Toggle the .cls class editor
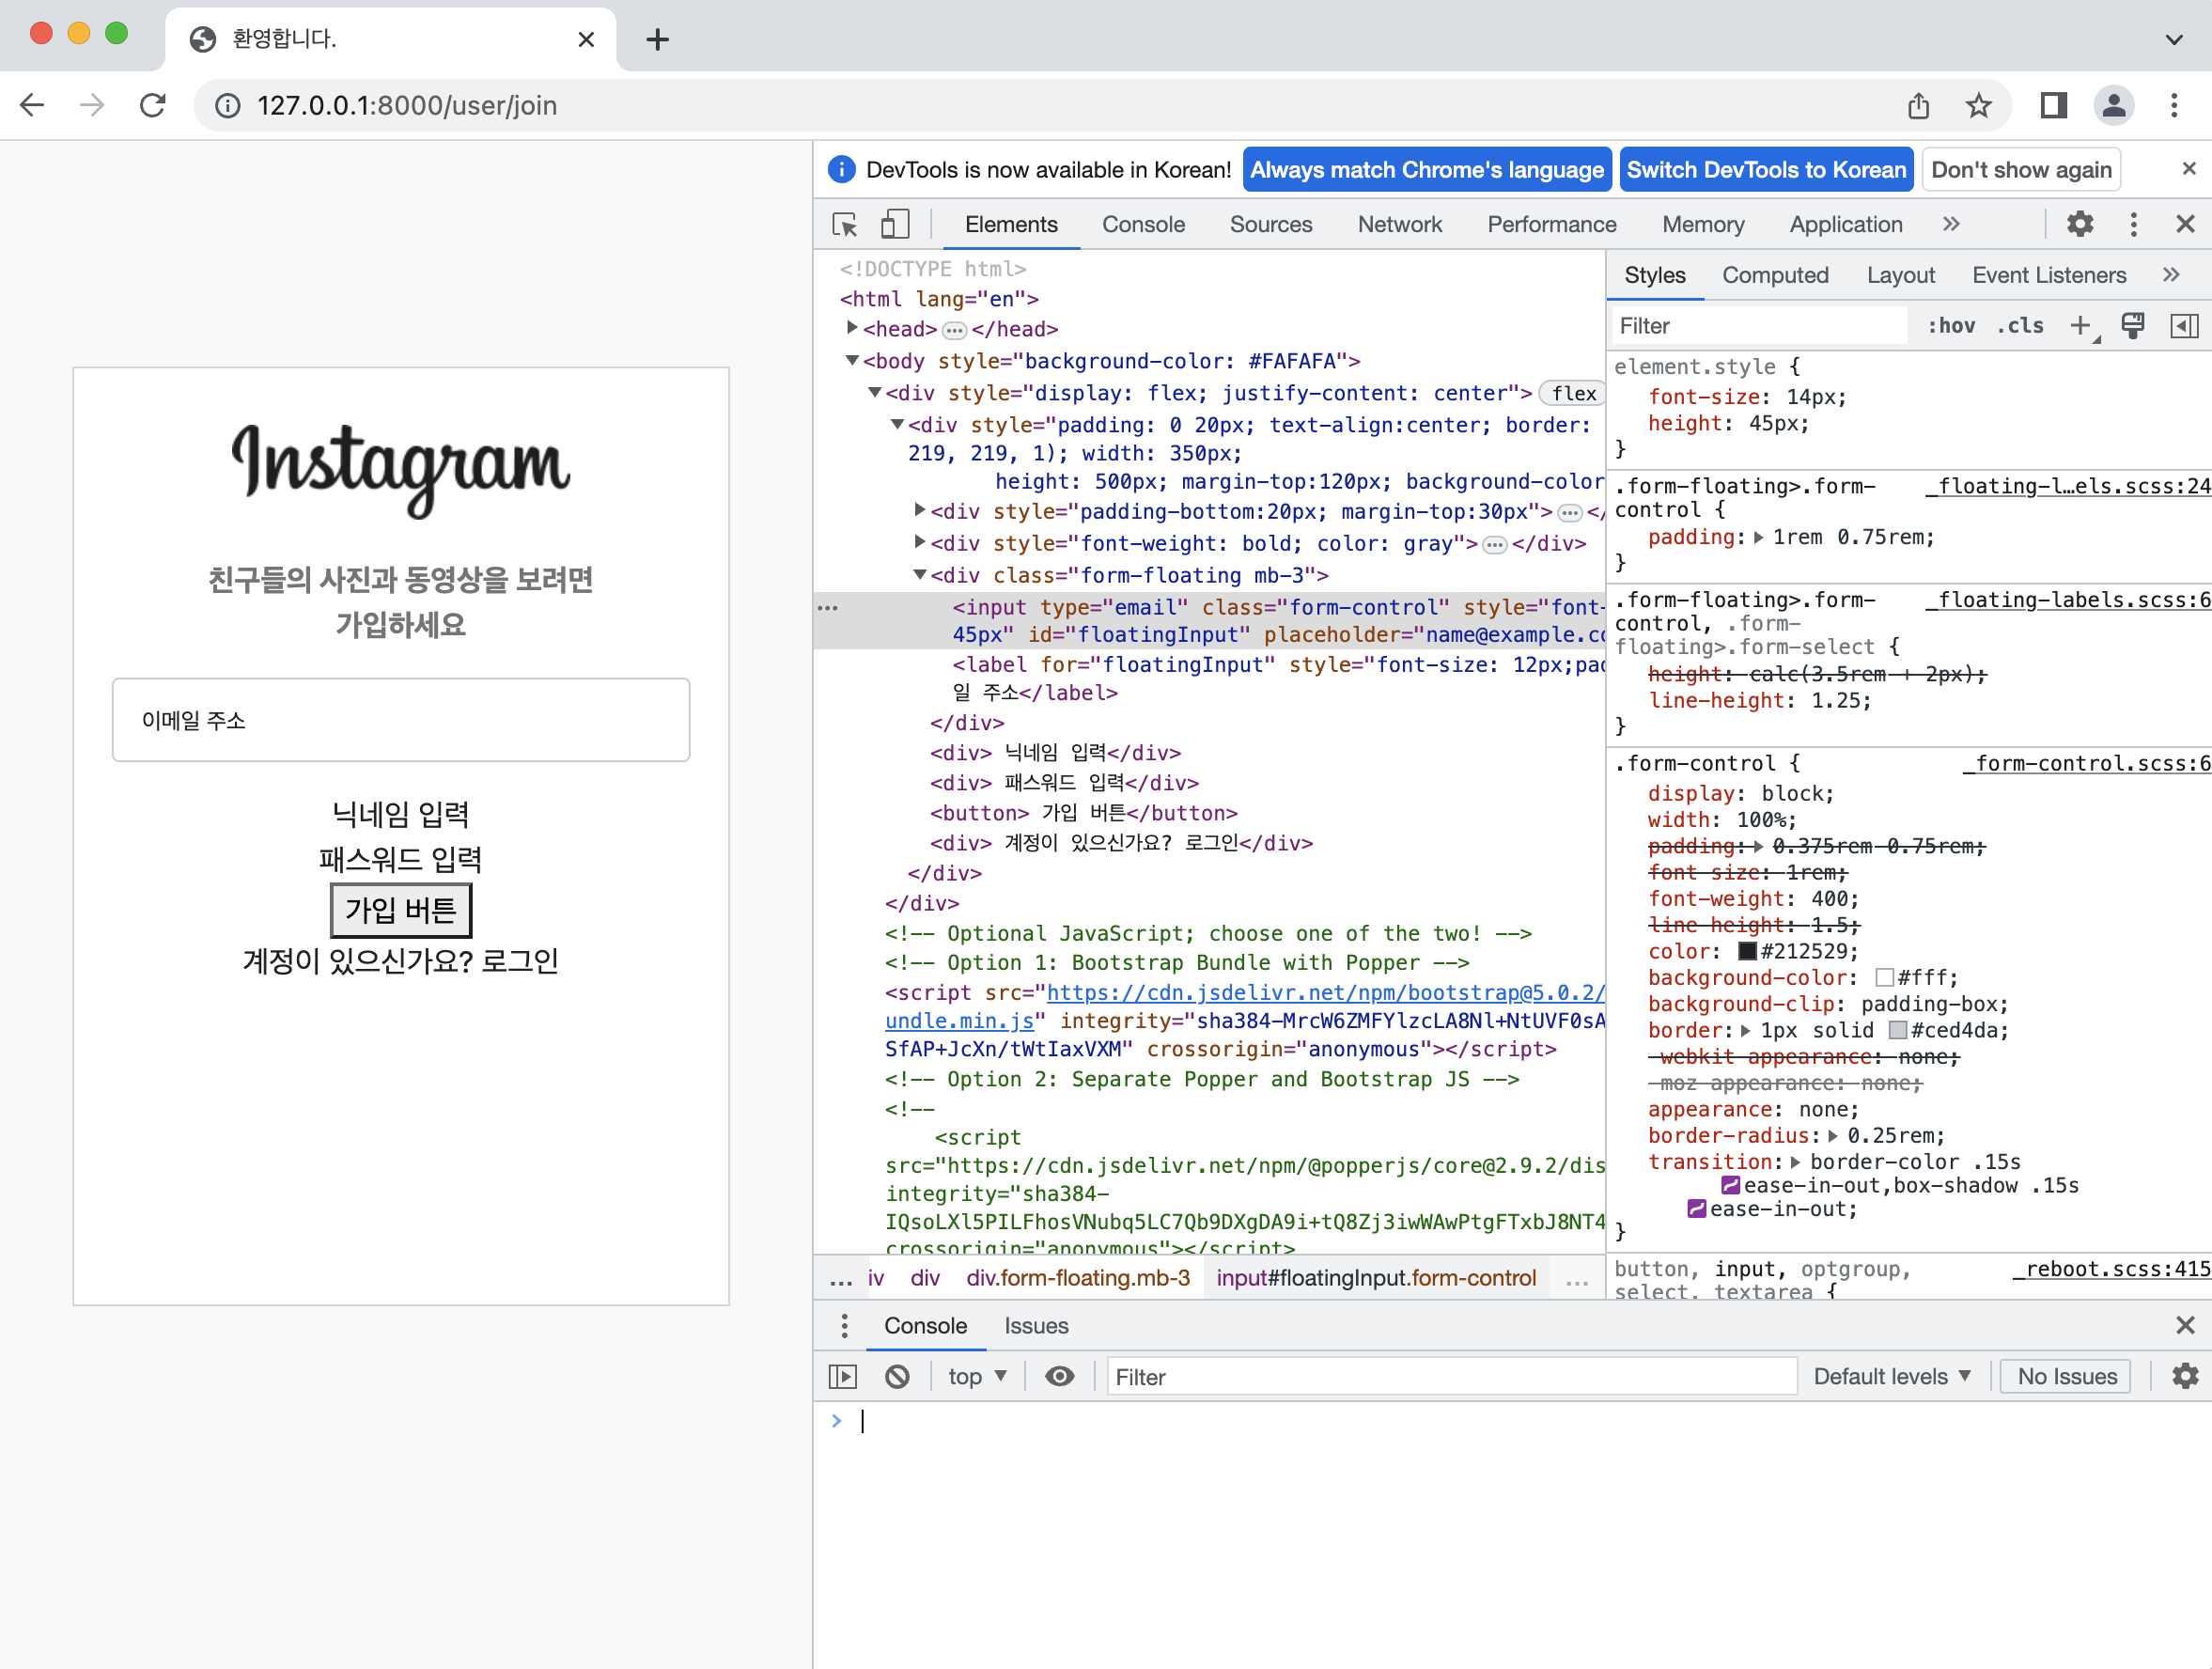Viewport: 2212px width, 1669px height. click(x=2020, y=325)
